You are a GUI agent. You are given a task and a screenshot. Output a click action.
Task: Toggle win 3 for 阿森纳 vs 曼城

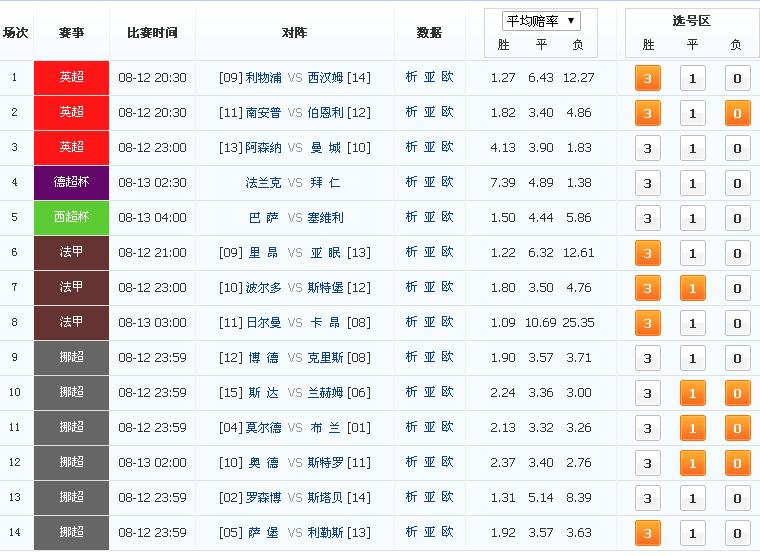click(648, 148)
